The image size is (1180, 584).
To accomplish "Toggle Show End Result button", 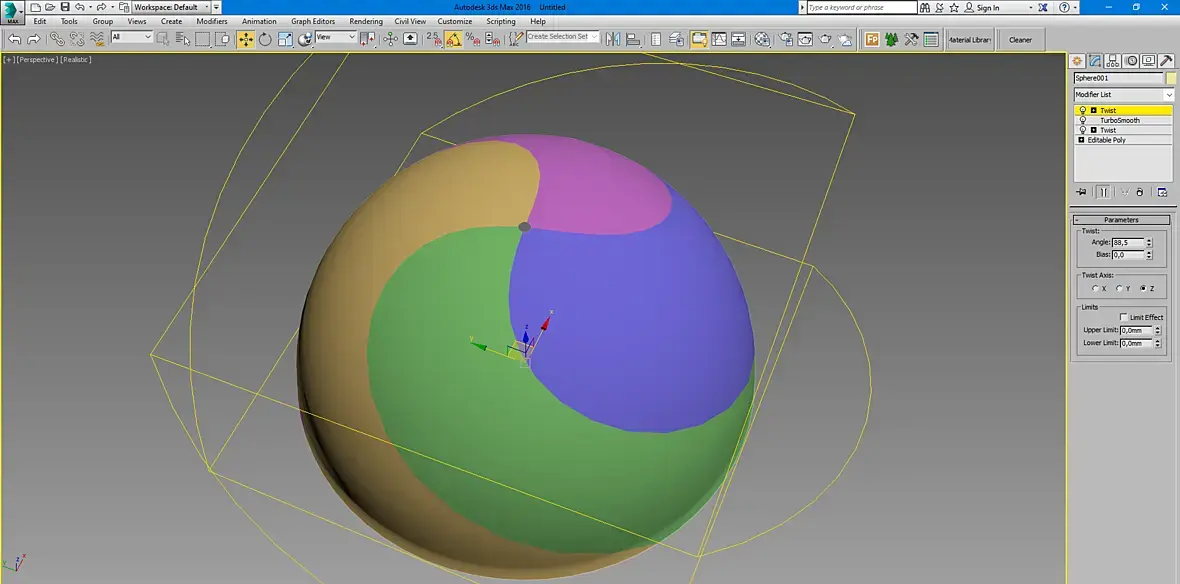I will click(x=1102, y=192).
